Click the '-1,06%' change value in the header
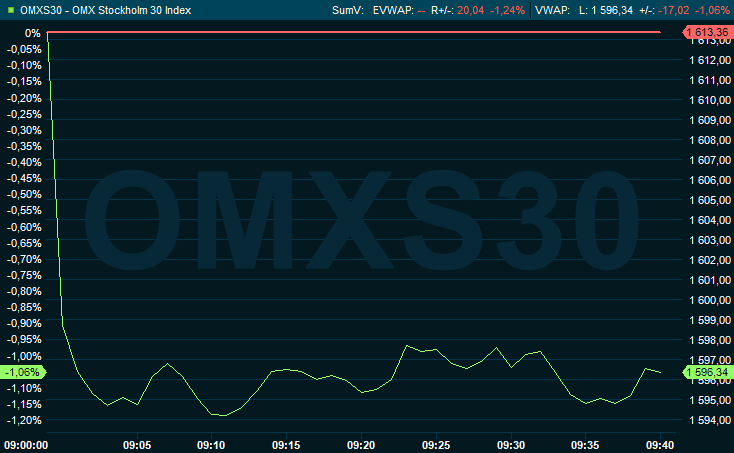The width and height of the screenshot is (734, 453). [x=712, y=10]
